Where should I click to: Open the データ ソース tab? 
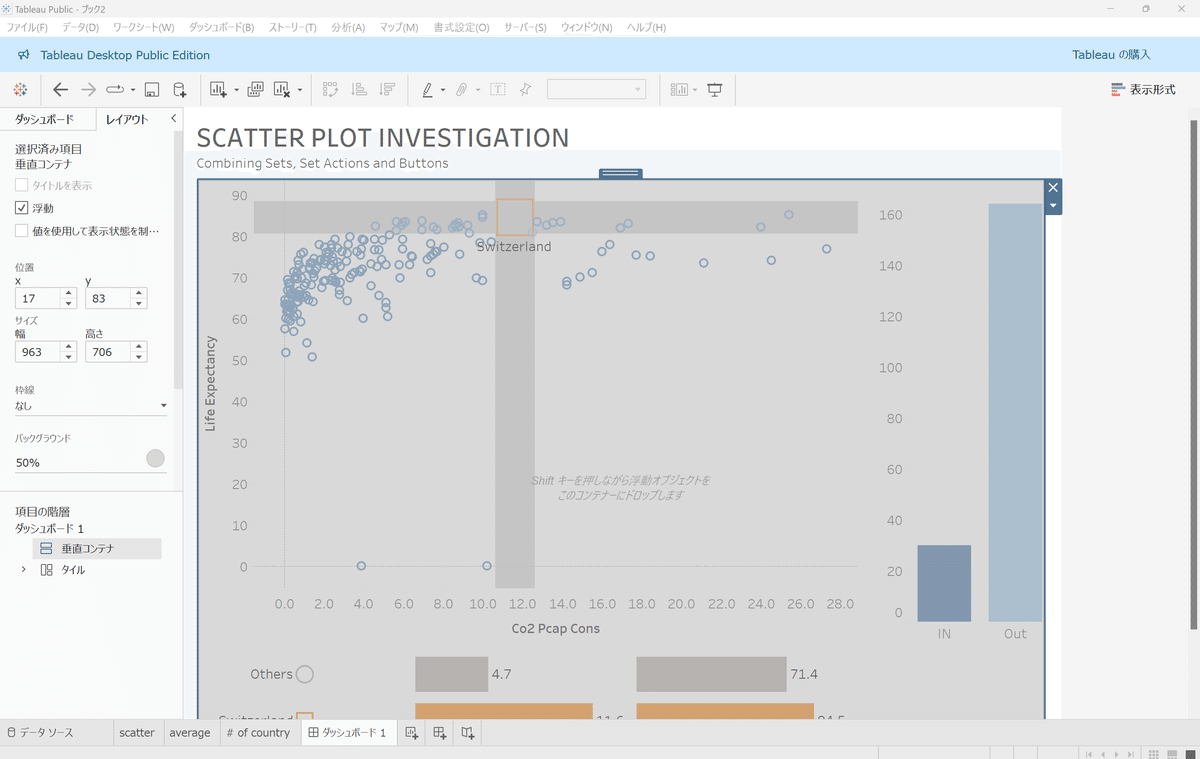click(x=40, y=733)
